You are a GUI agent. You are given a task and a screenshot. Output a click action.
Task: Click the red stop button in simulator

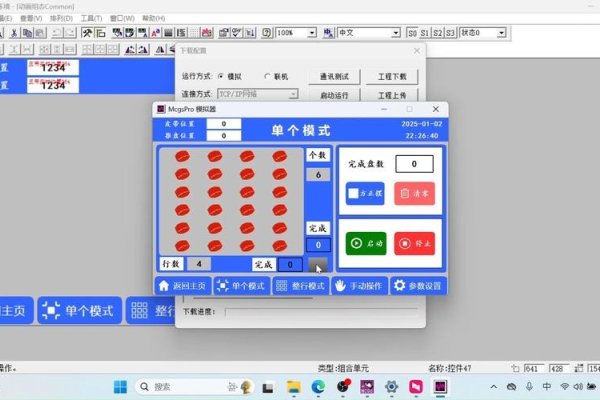click(415, 243)
